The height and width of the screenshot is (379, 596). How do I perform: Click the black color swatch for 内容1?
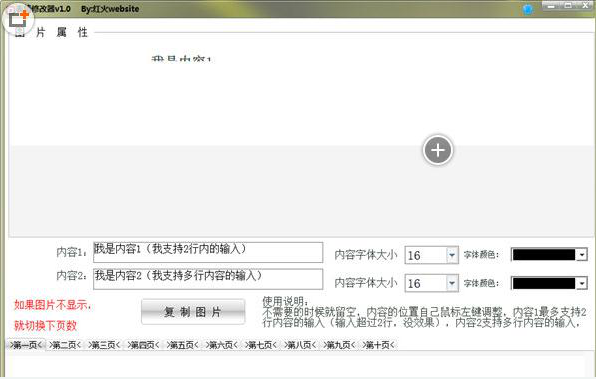click(x=544, y=255)
